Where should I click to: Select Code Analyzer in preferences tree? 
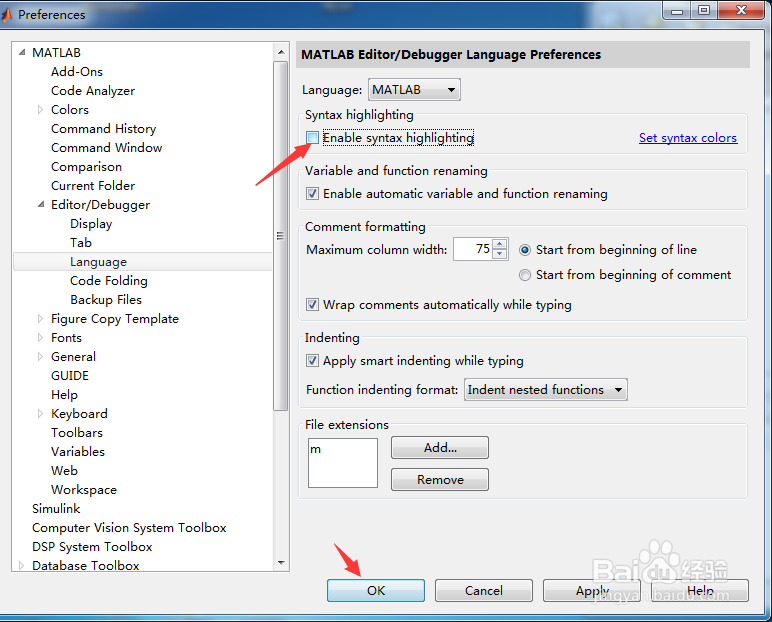pos(93,91)
